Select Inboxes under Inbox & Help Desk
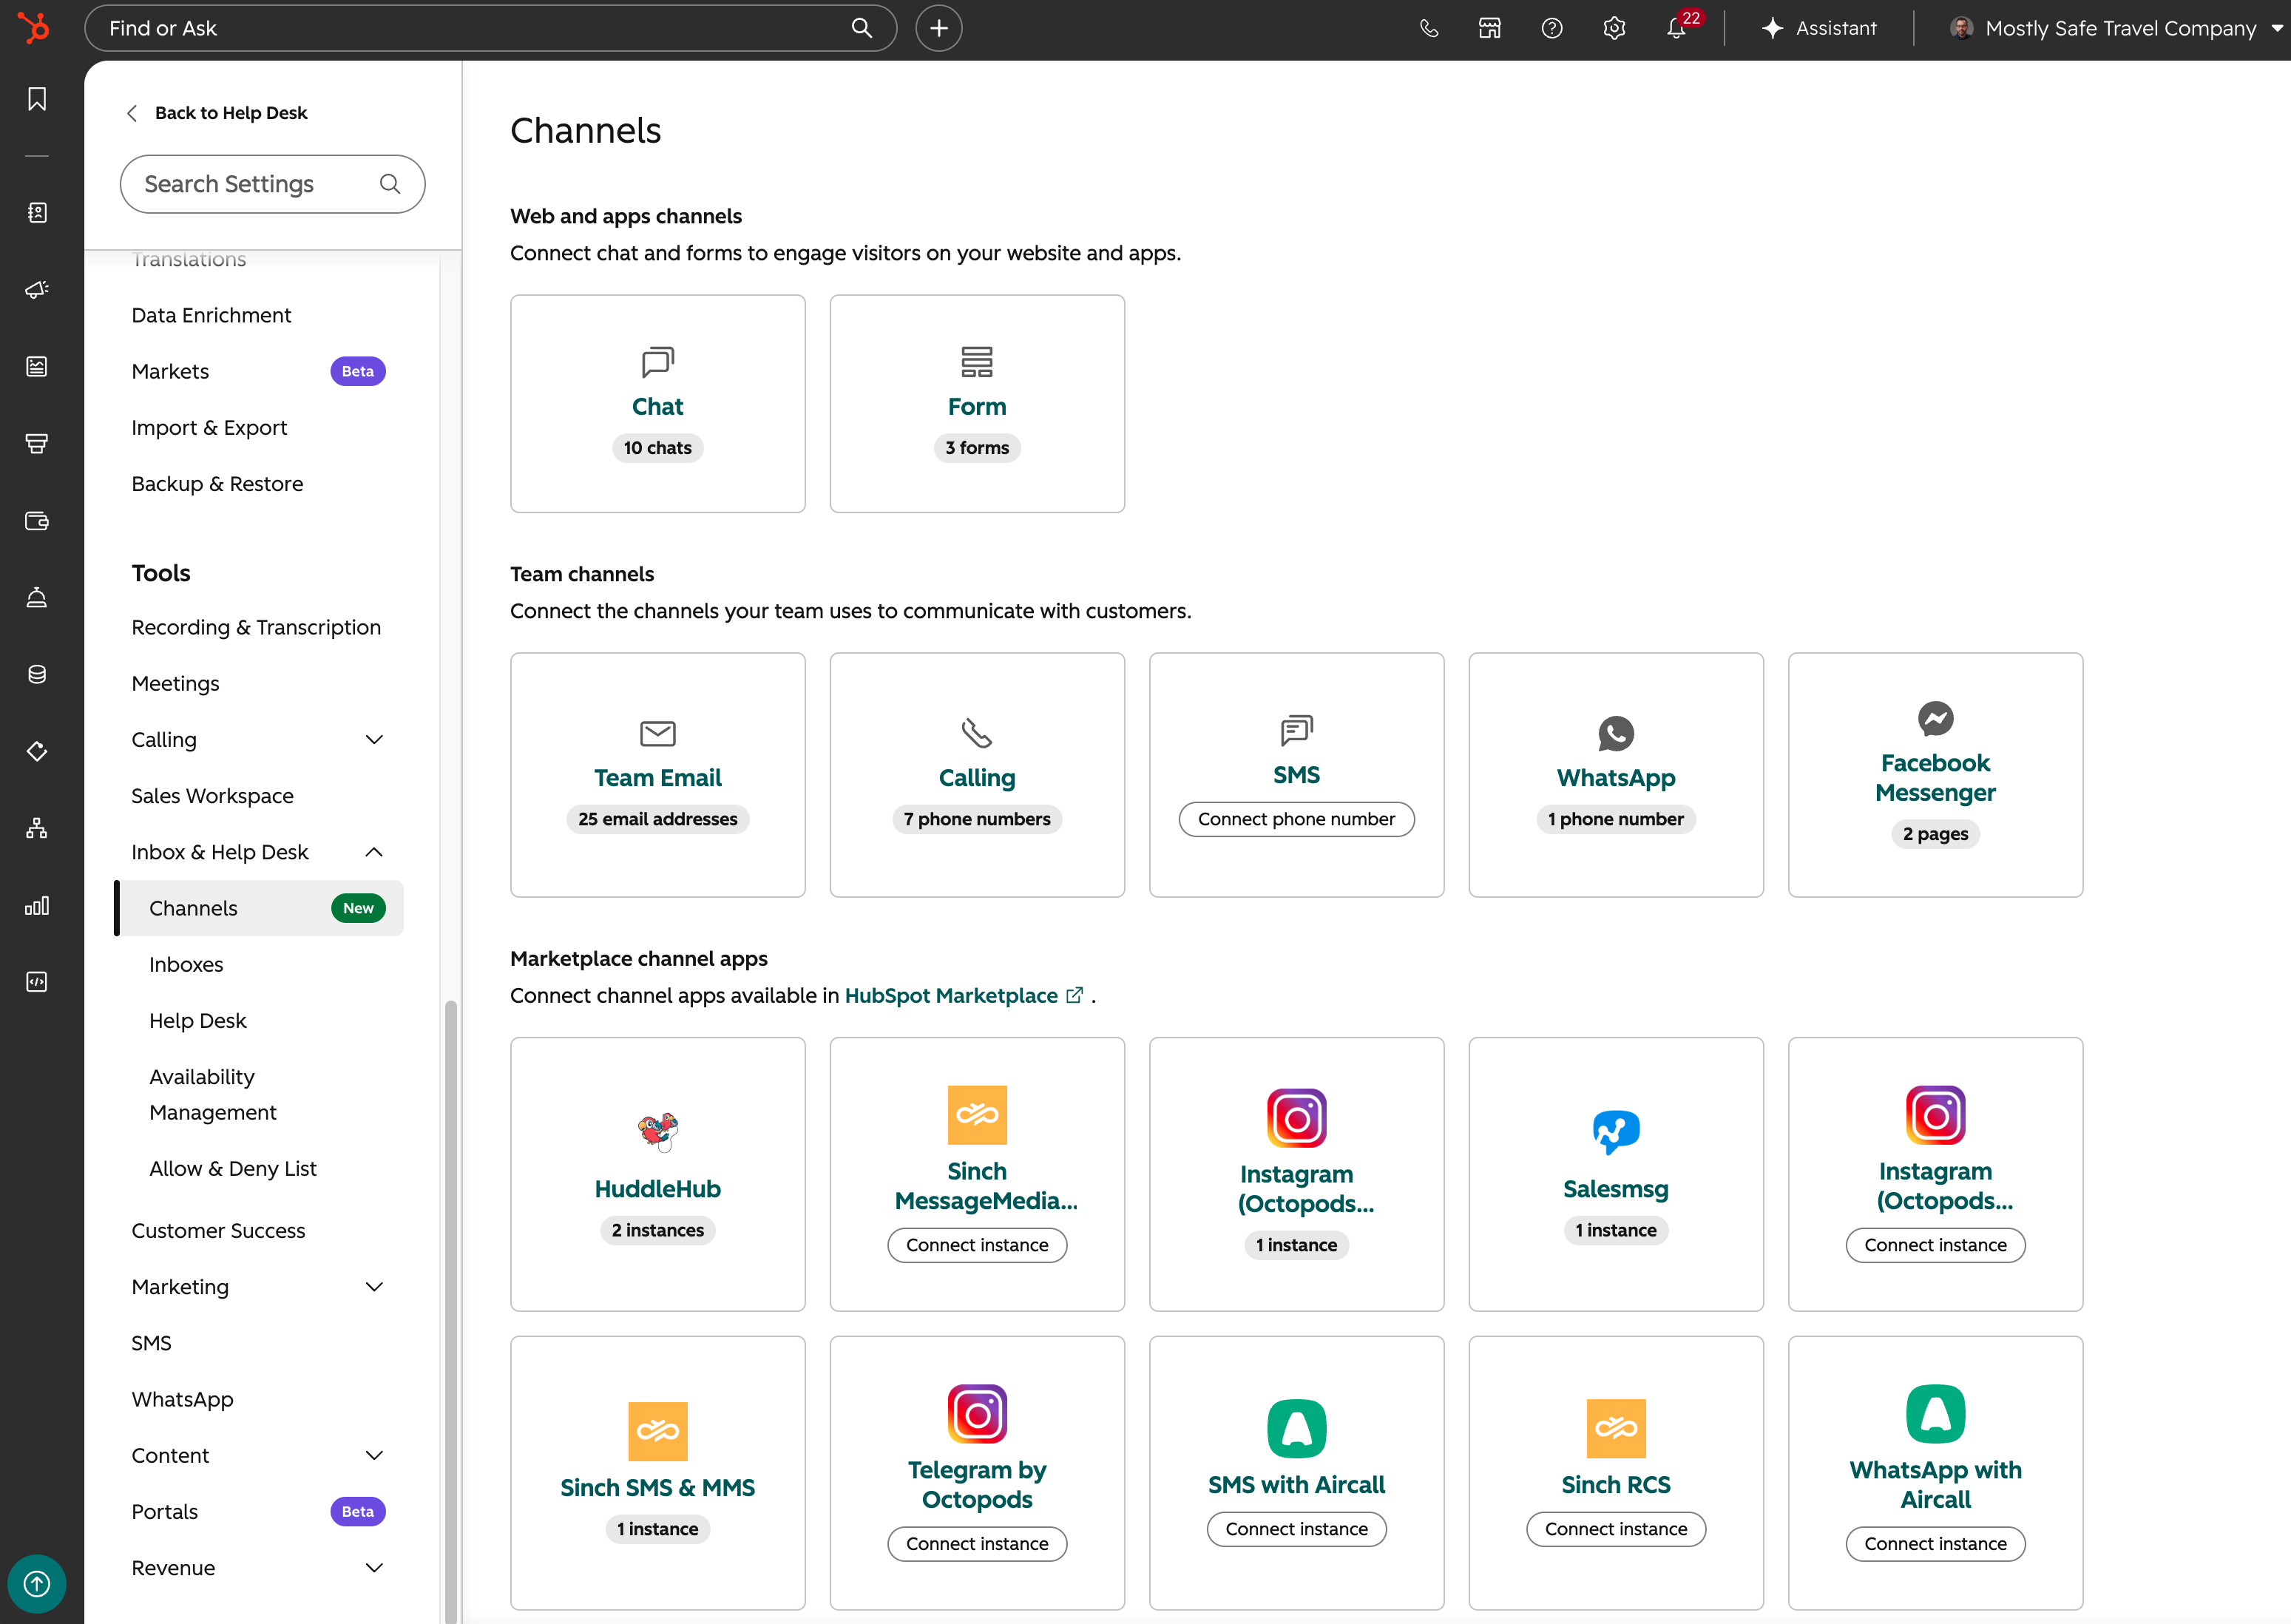The height and width of the screenshot is (1624, 2291). 186,964
